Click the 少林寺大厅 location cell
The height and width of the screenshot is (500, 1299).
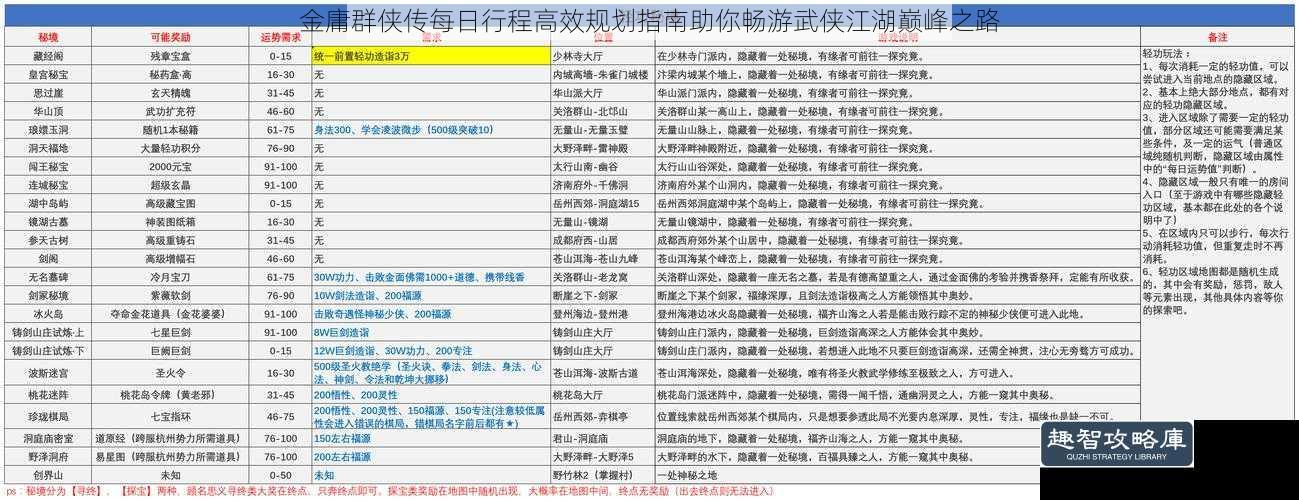point(602,56)
